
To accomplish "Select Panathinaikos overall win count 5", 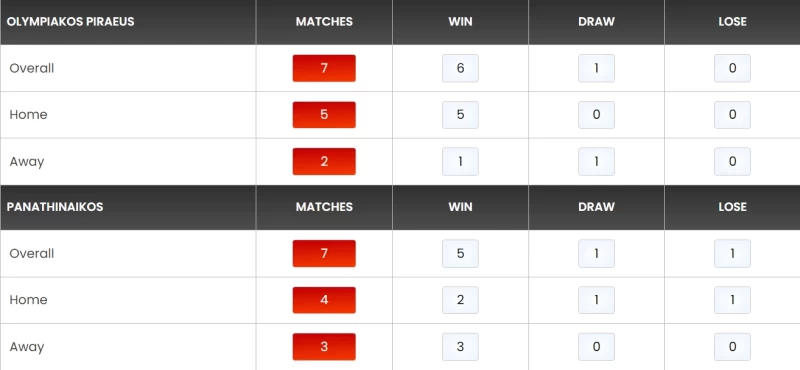I will (460, 253).
